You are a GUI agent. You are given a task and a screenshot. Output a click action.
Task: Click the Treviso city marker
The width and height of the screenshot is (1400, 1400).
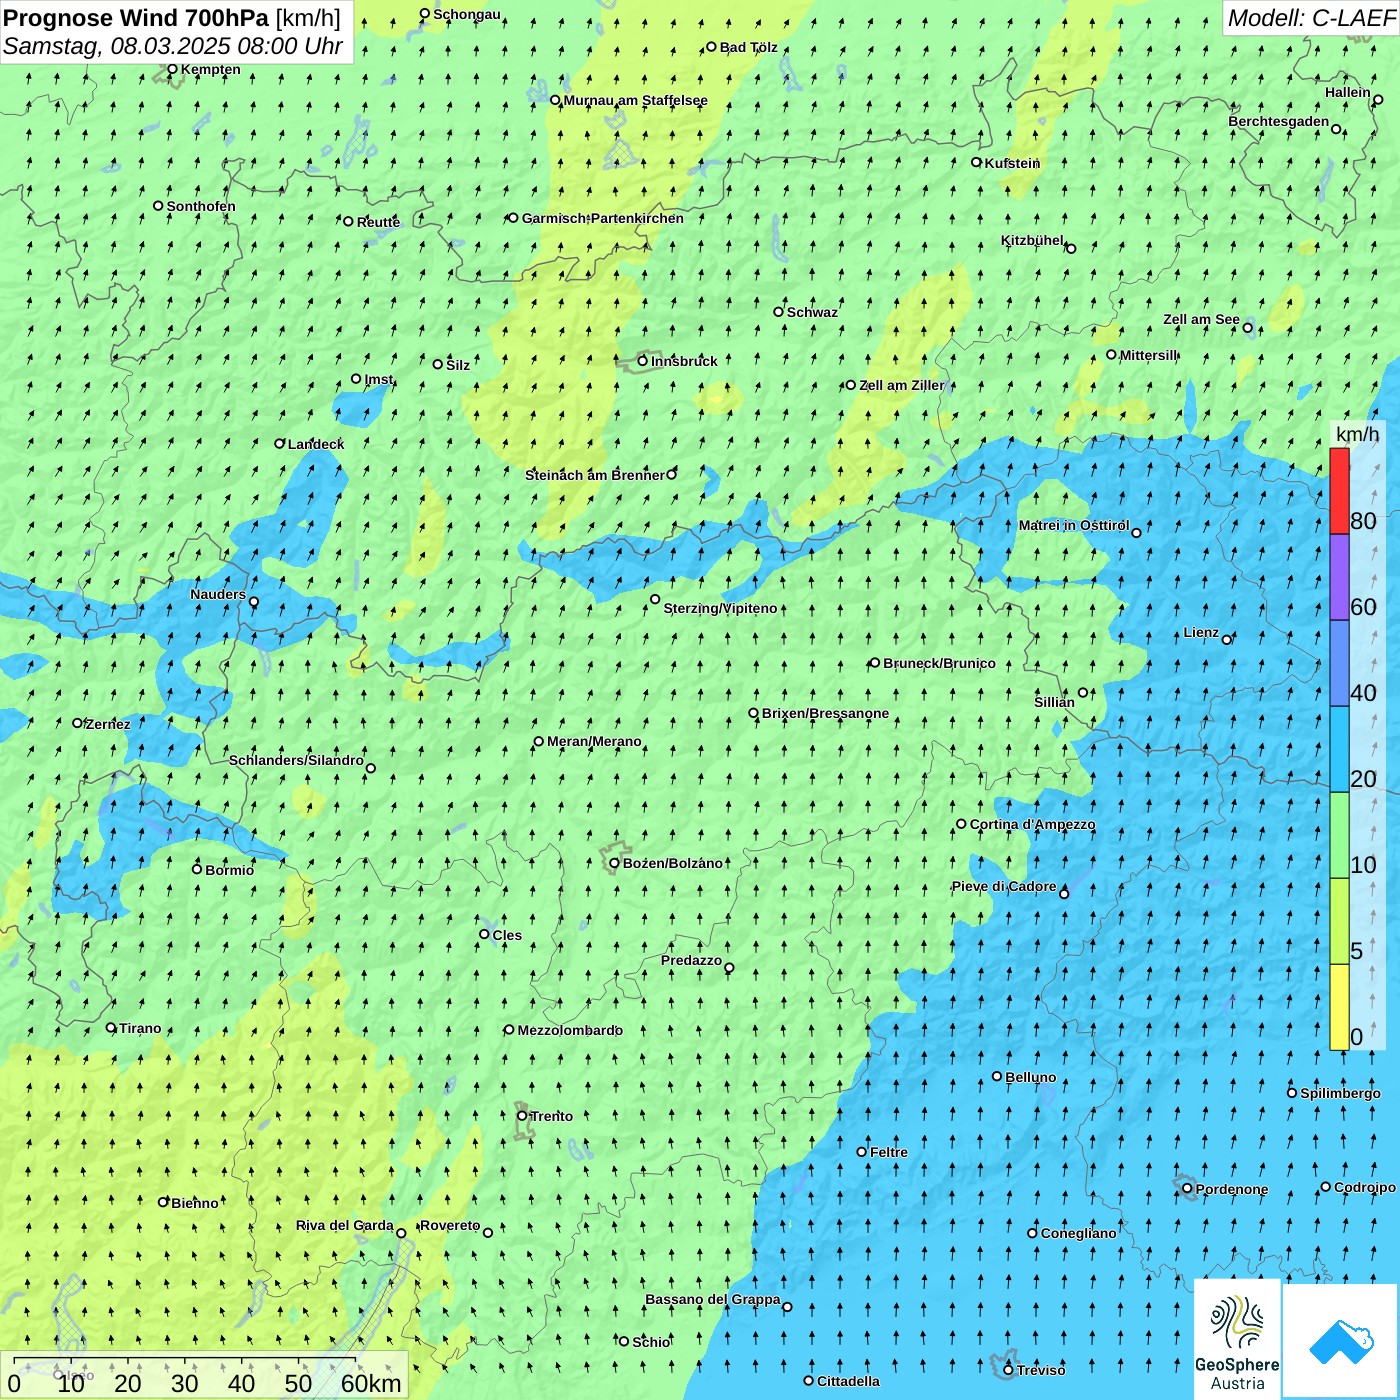(x=1008, y=1370)
